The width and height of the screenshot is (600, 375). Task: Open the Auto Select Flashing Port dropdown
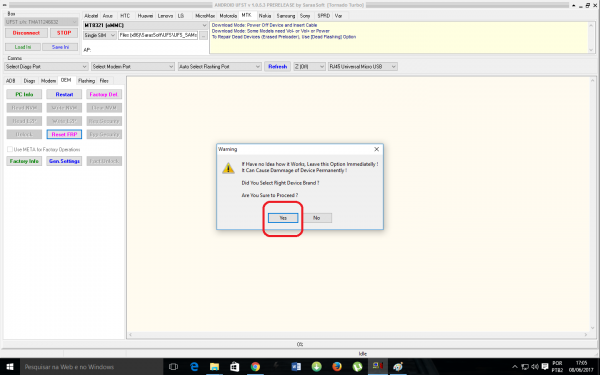click(220, 67)
